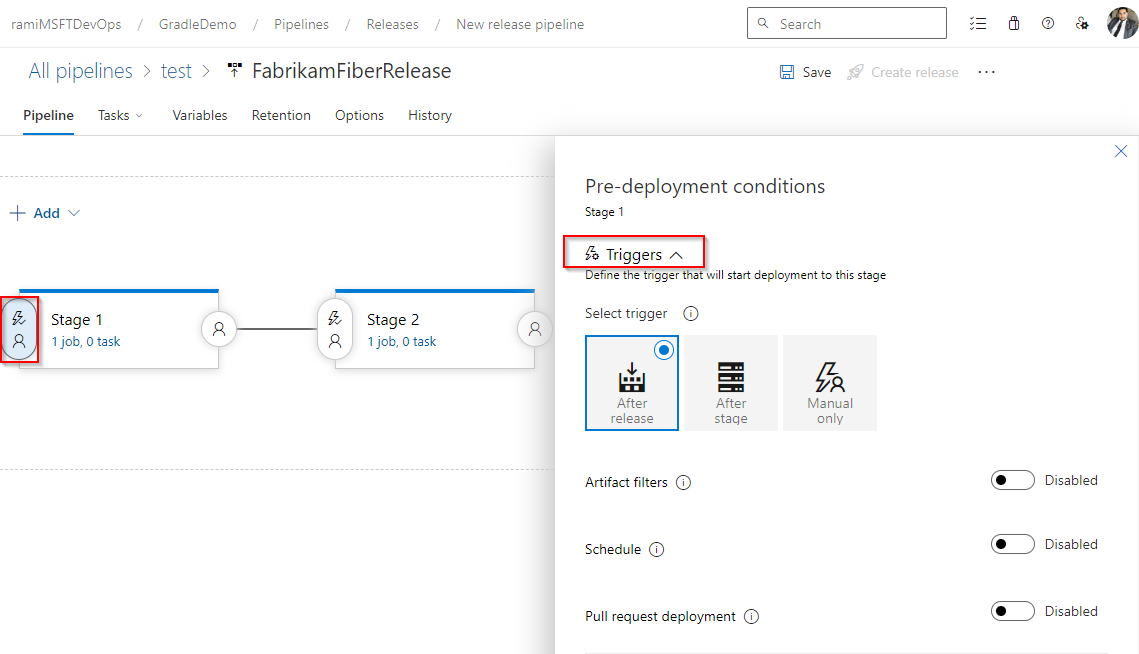Image resolution: width=1139 pixels, height=654 pixels.
Task: Open the Marketplace bag icon
Action: (x=1014, y=23)
